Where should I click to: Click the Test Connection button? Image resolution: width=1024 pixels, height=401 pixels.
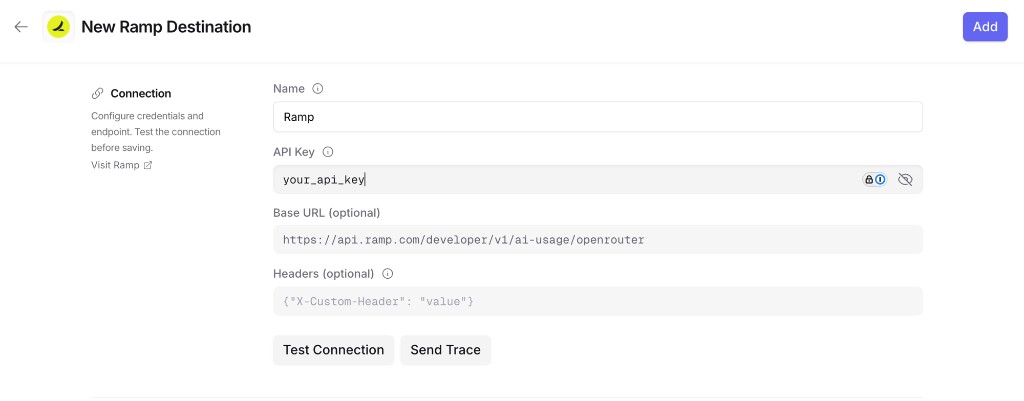(x=333, y=350)
